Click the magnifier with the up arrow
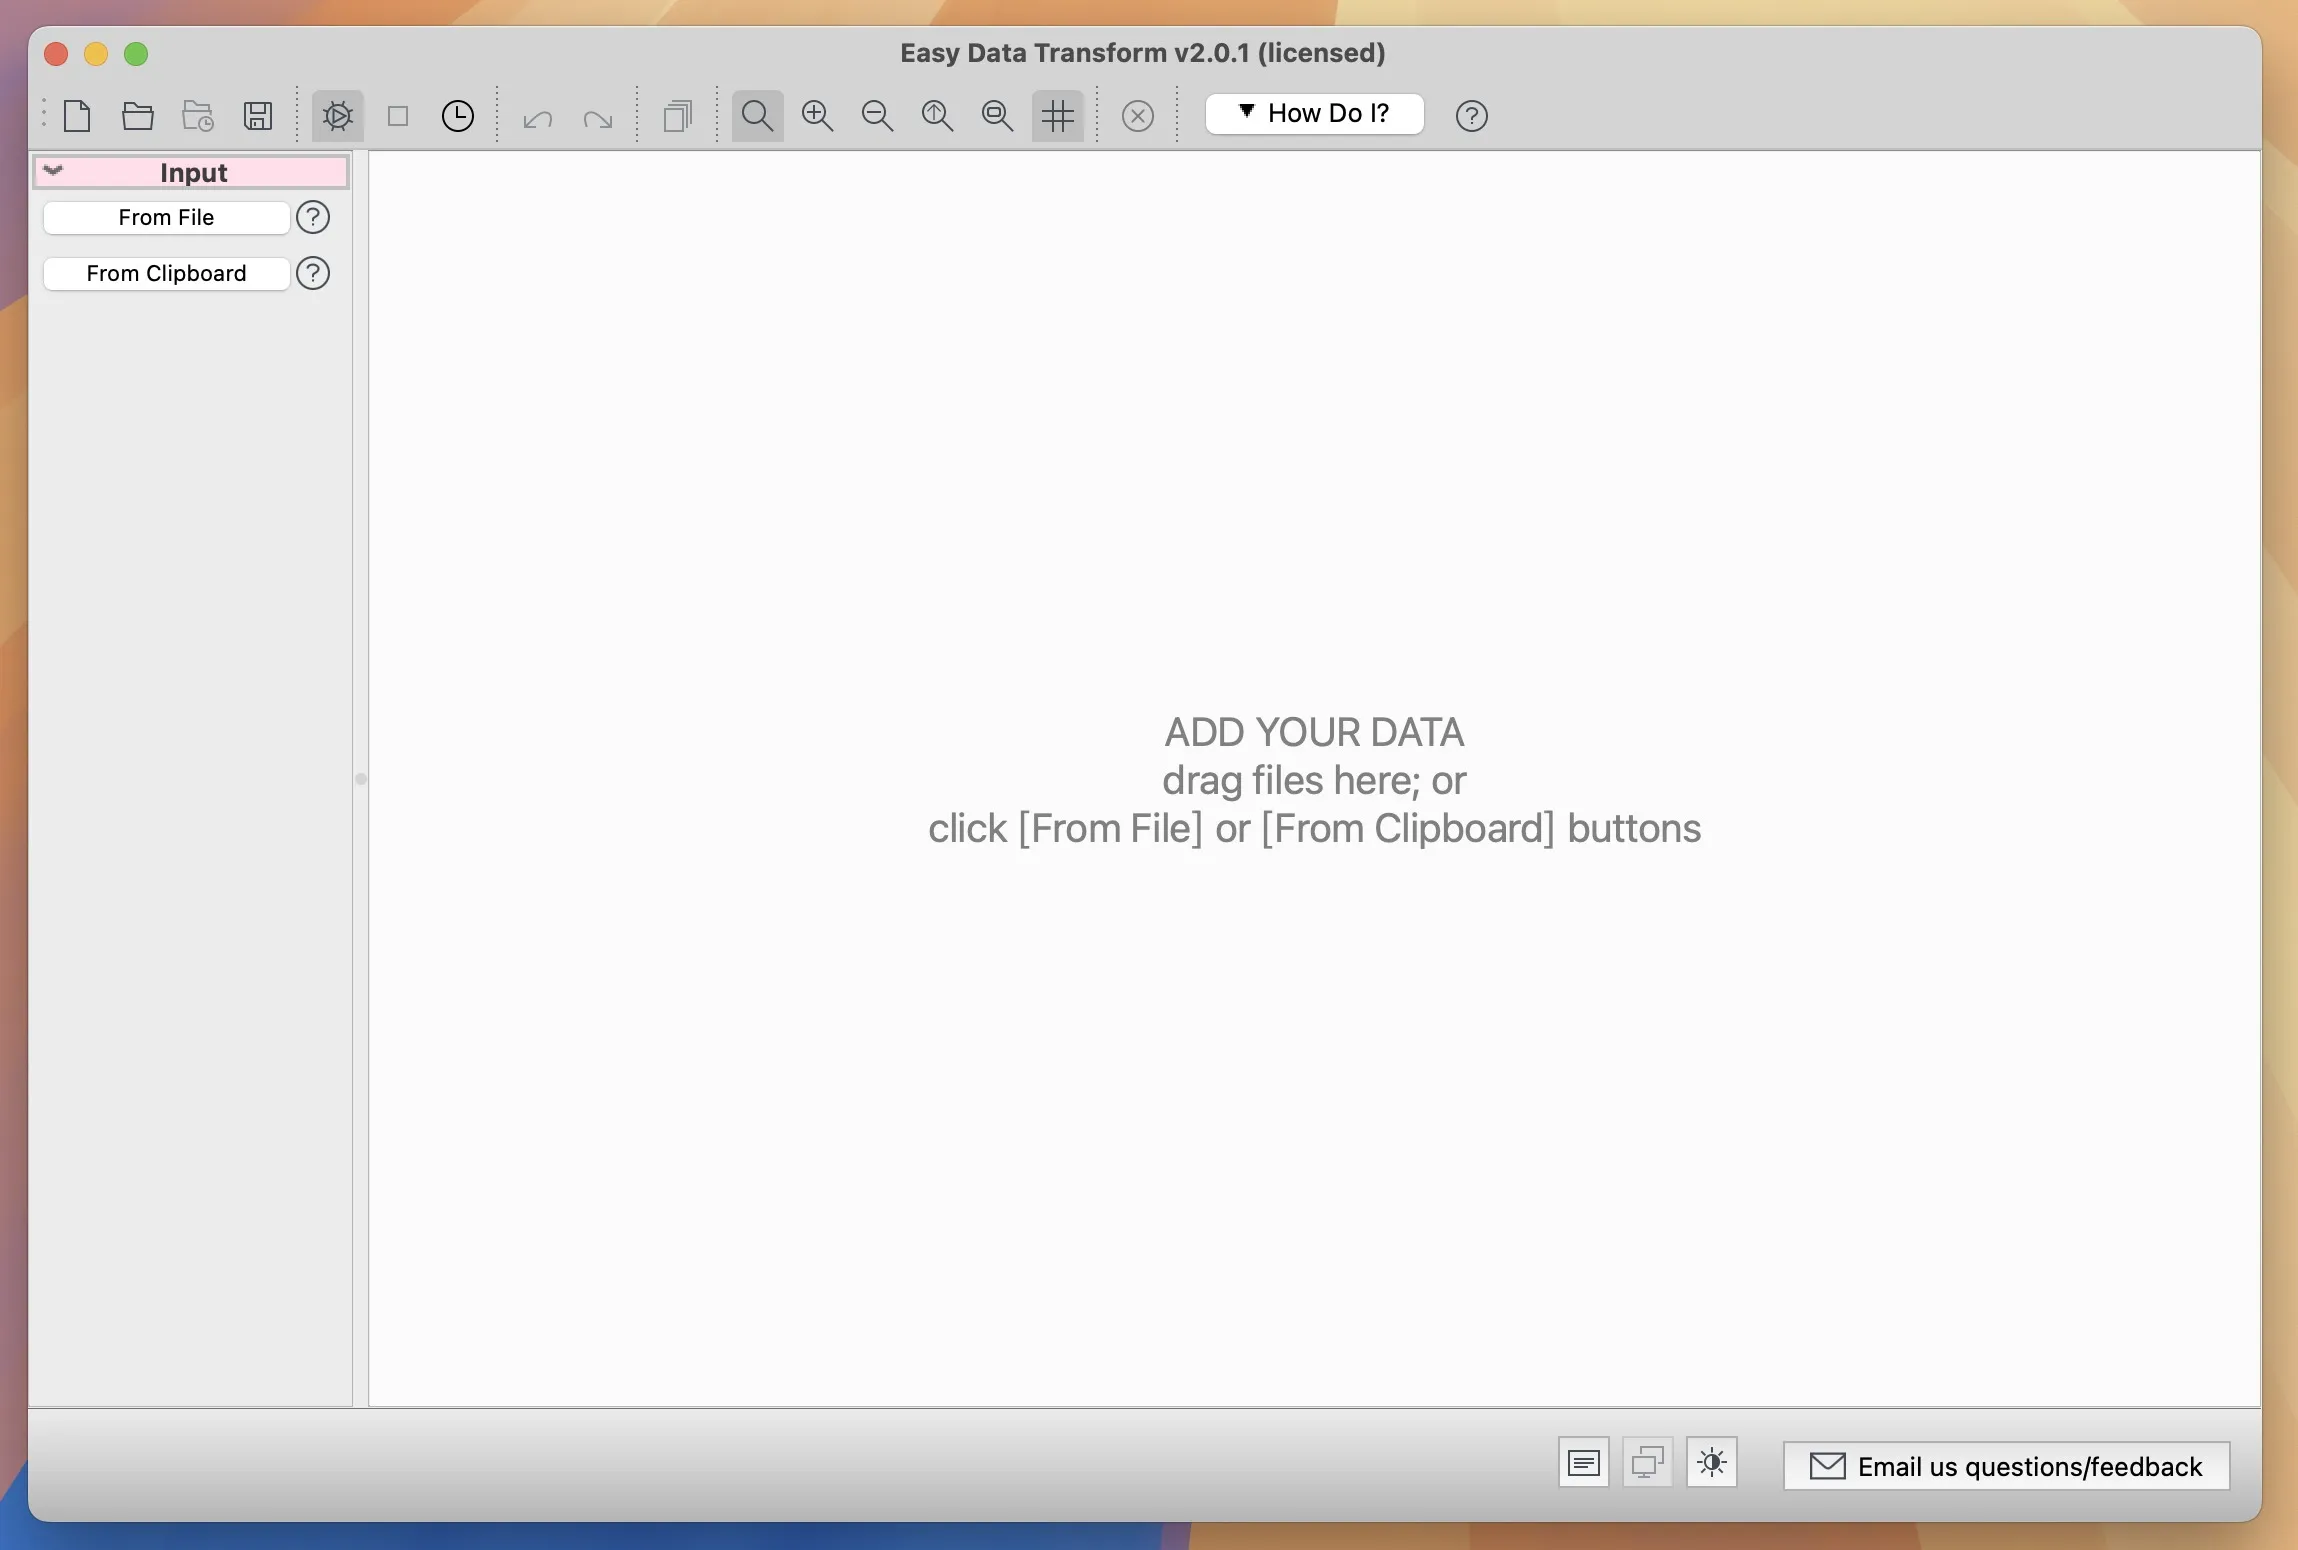 click(938, 116)
